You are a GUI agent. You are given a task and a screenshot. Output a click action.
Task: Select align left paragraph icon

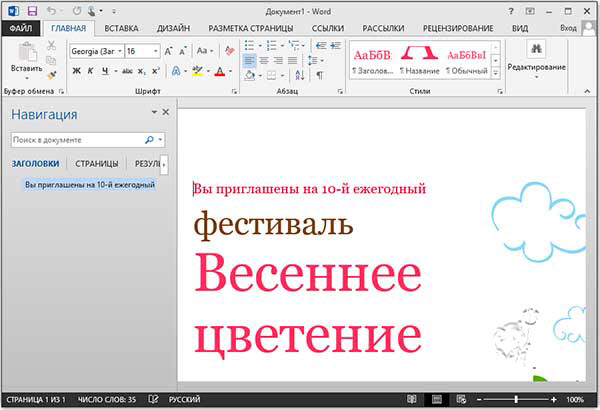(x=249, y=62)
